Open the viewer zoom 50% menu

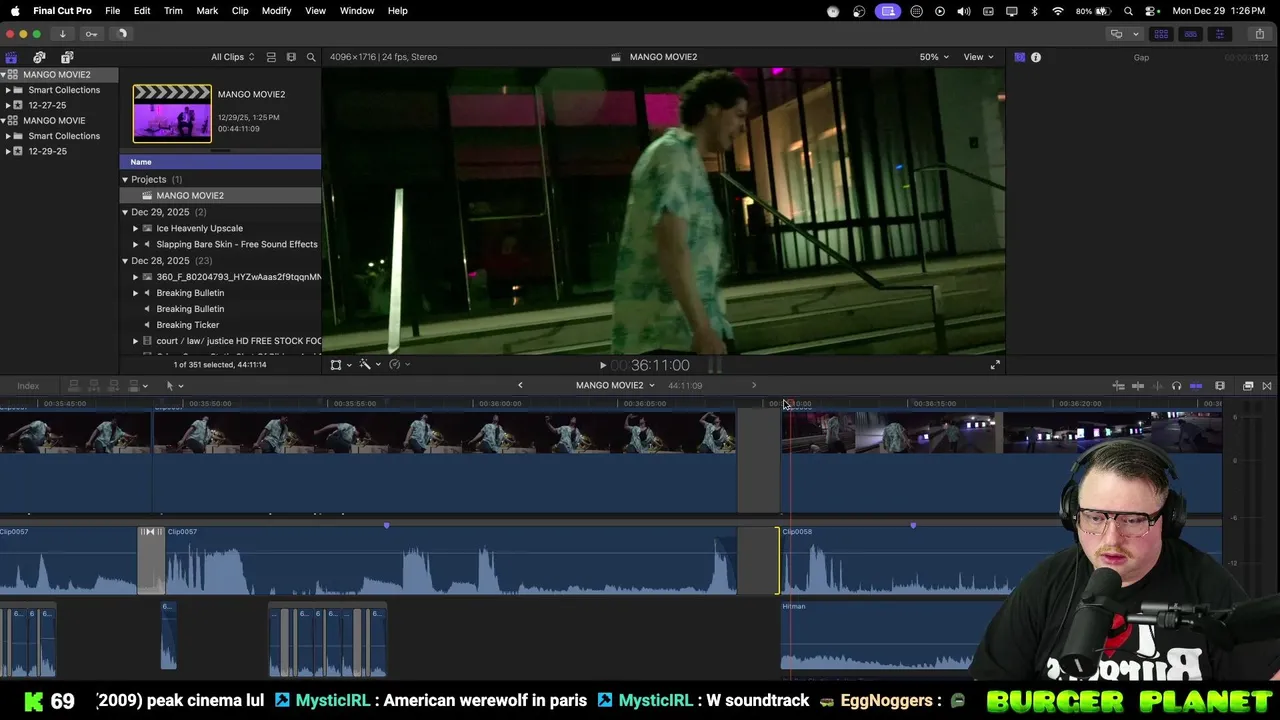click(934, 57)
